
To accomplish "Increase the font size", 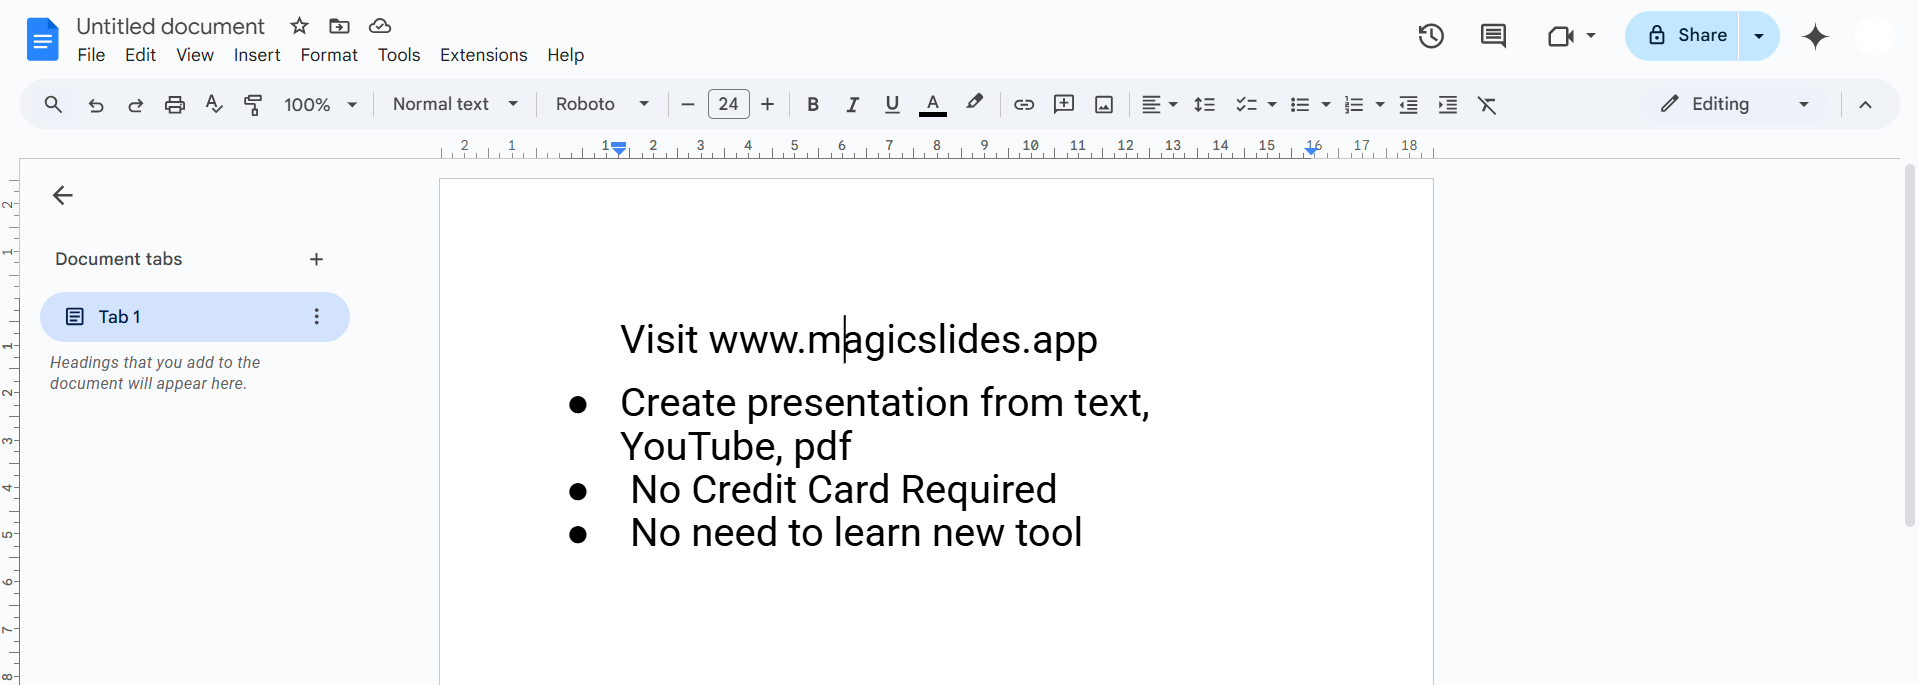I will click(767, 104).
